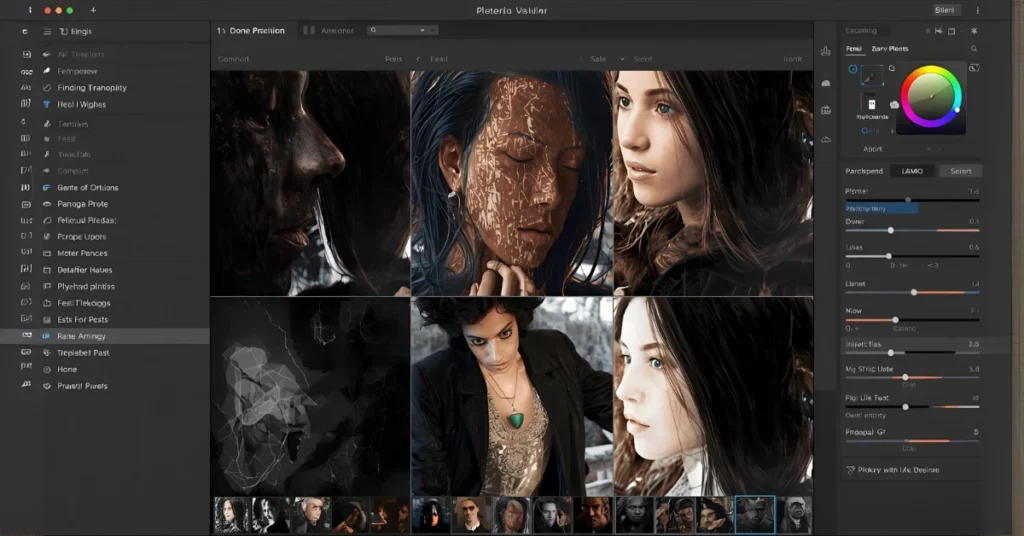This screenshot has height=536, width=1024.
Task: Open the hamburger menu next to Eingis
Action: pyautogui.click(x=47, y=31)
